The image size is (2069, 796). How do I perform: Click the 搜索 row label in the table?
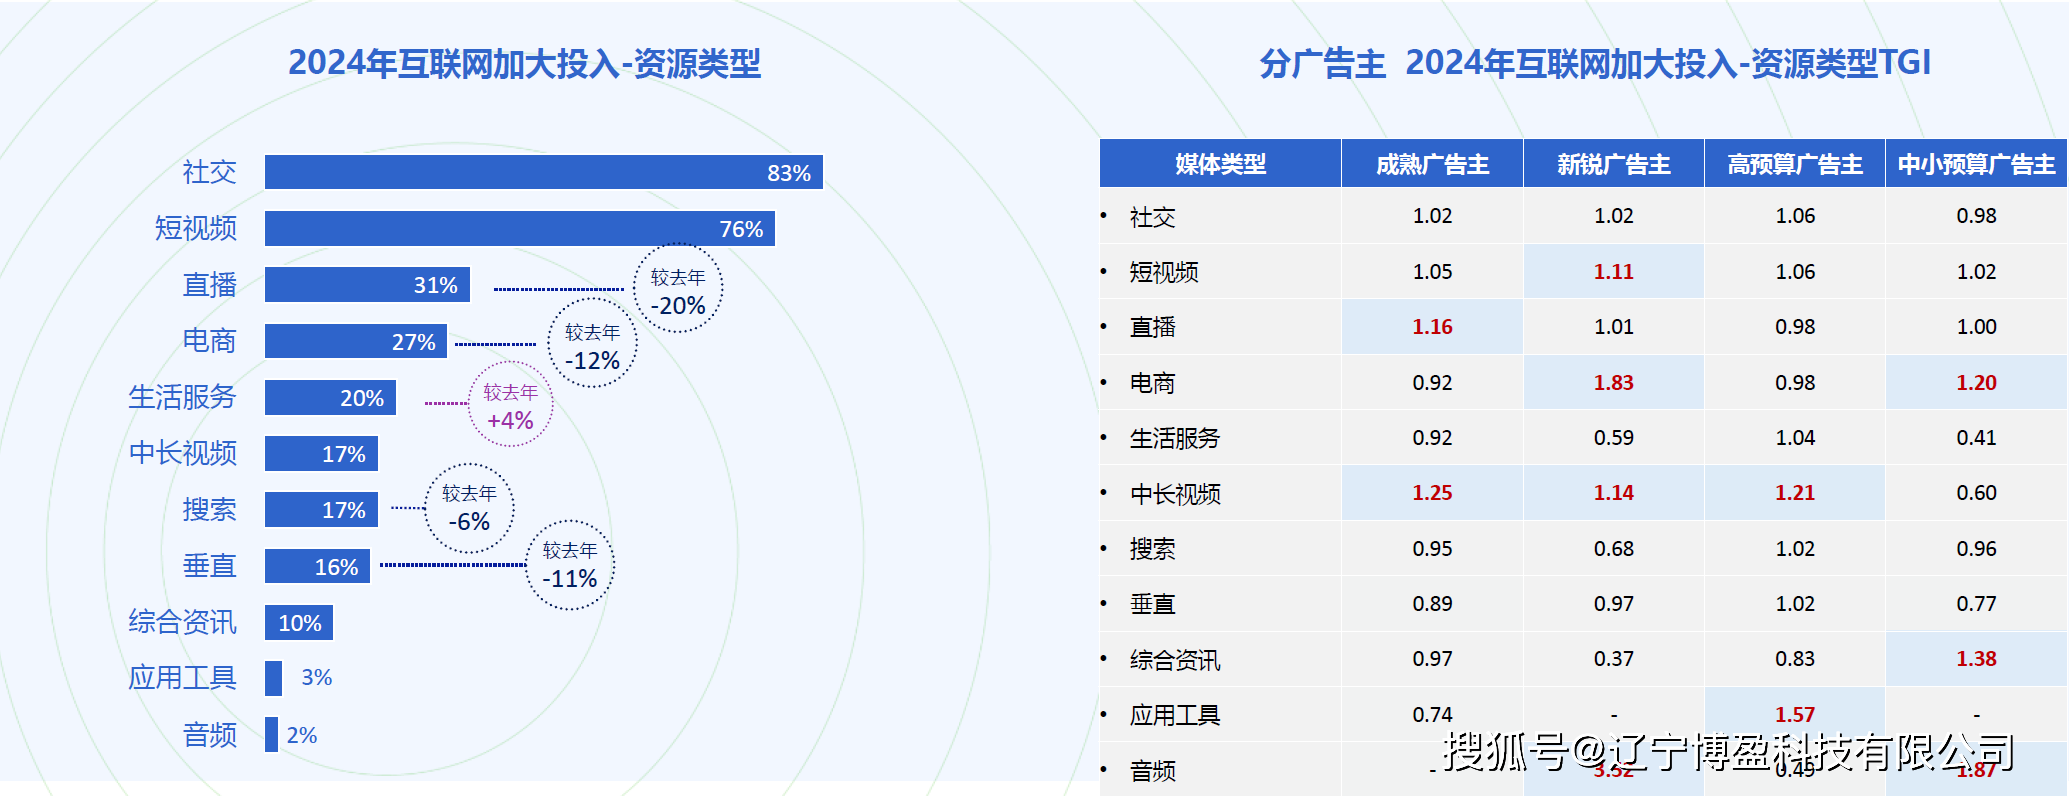pyautogui.click(x=1152, y=549)
